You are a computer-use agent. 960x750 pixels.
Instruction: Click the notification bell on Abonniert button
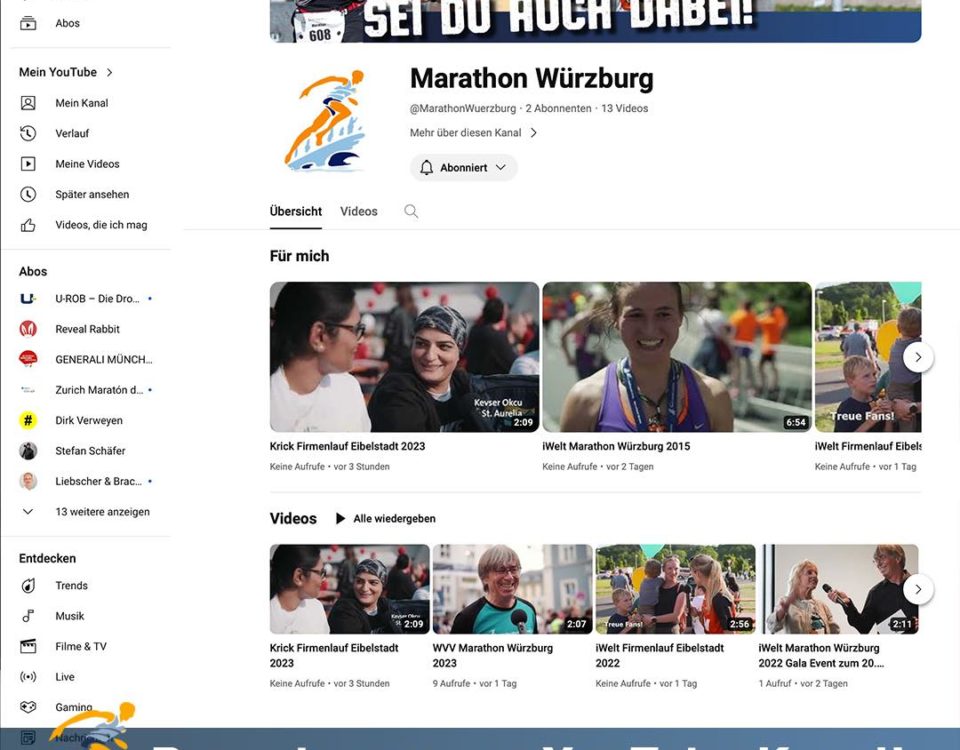coord(427,168)
